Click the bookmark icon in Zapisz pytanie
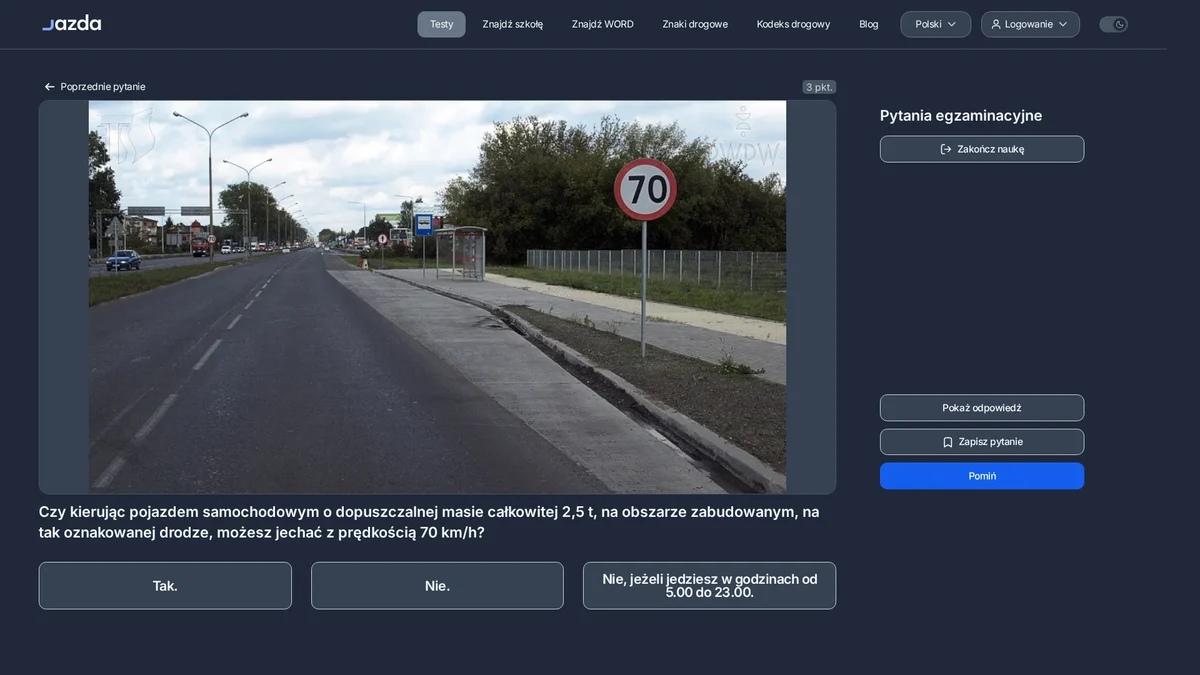Screen dimensions: 1200x675 tap(947, 442)
